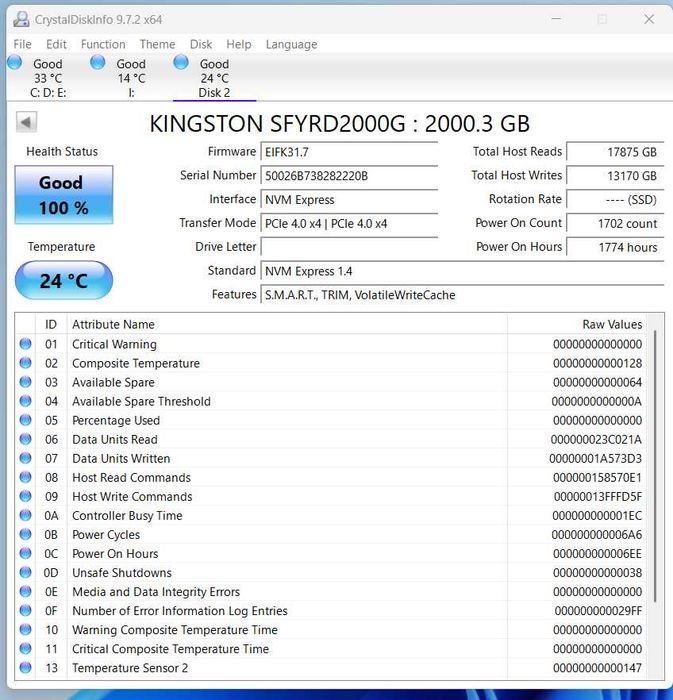Screen dimensions: 673x700
Task: Click status orb of Critical Composite Temperature Time
Action: [25, 648]
